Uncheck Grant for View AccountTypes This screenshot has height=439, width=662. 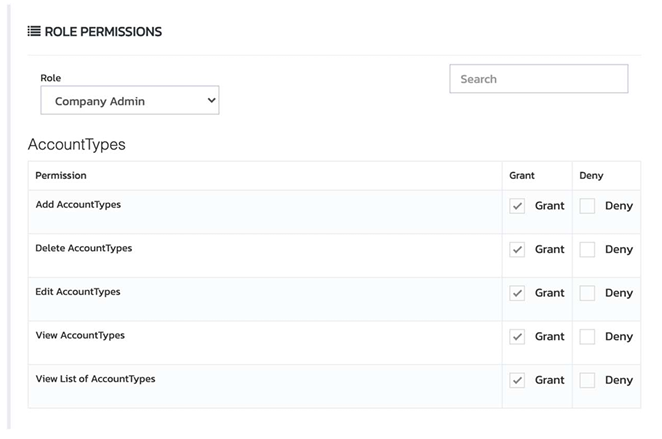click(x=517, y=337)
